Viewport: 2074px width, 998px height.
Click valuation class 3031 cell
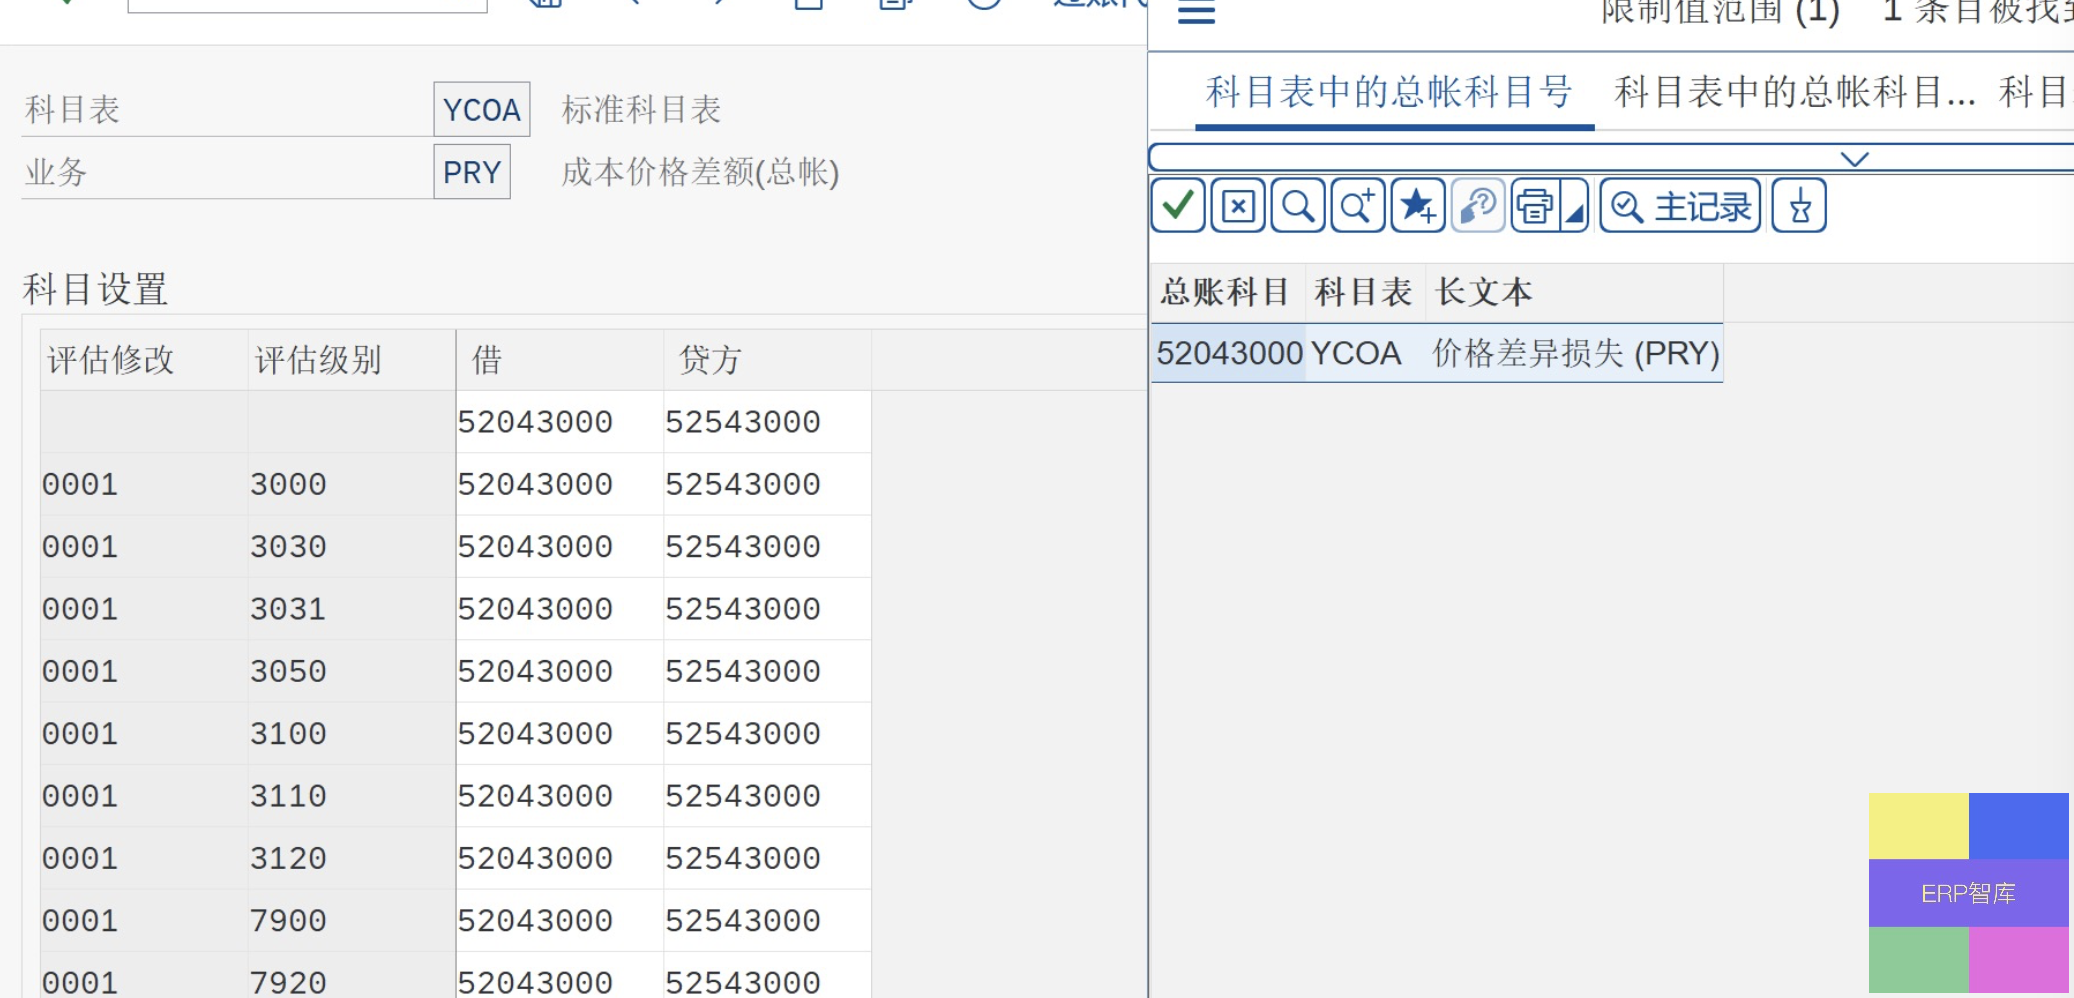point(351,609)
